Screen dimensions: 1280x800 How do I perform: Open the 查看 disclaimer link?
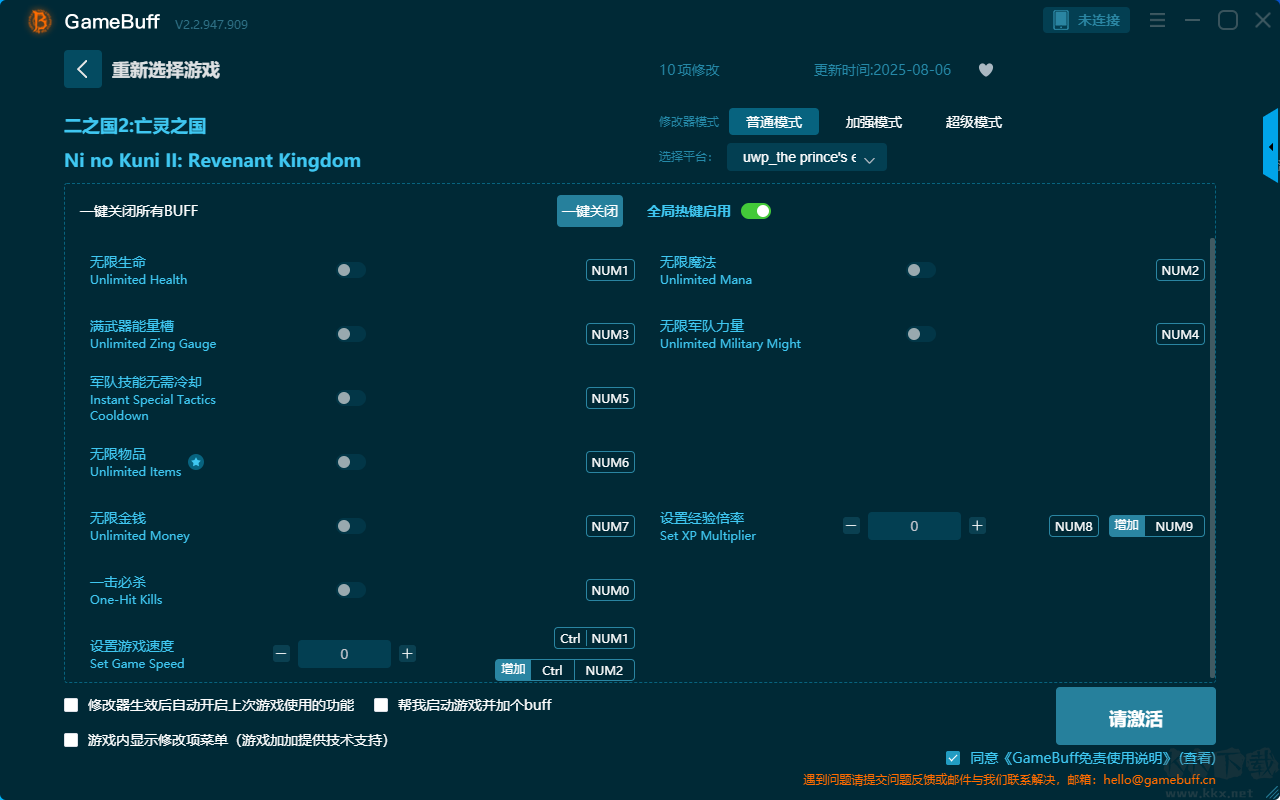tap(1198, 758)
